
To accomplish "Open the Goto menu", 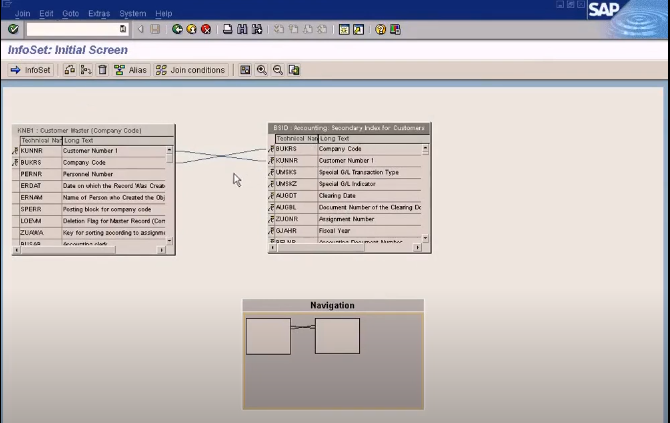I will [71, 14].
